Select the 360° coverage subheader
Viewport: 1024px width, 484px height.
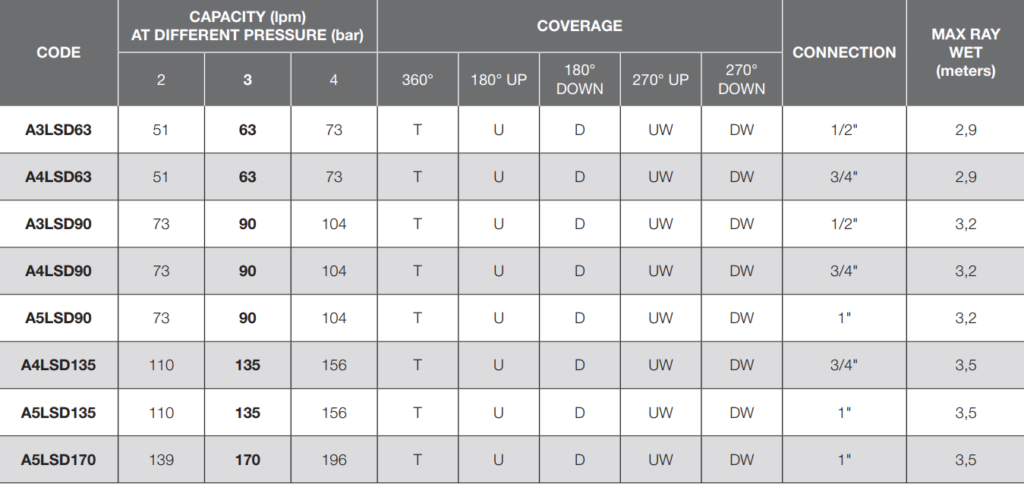tap(417, 79)
